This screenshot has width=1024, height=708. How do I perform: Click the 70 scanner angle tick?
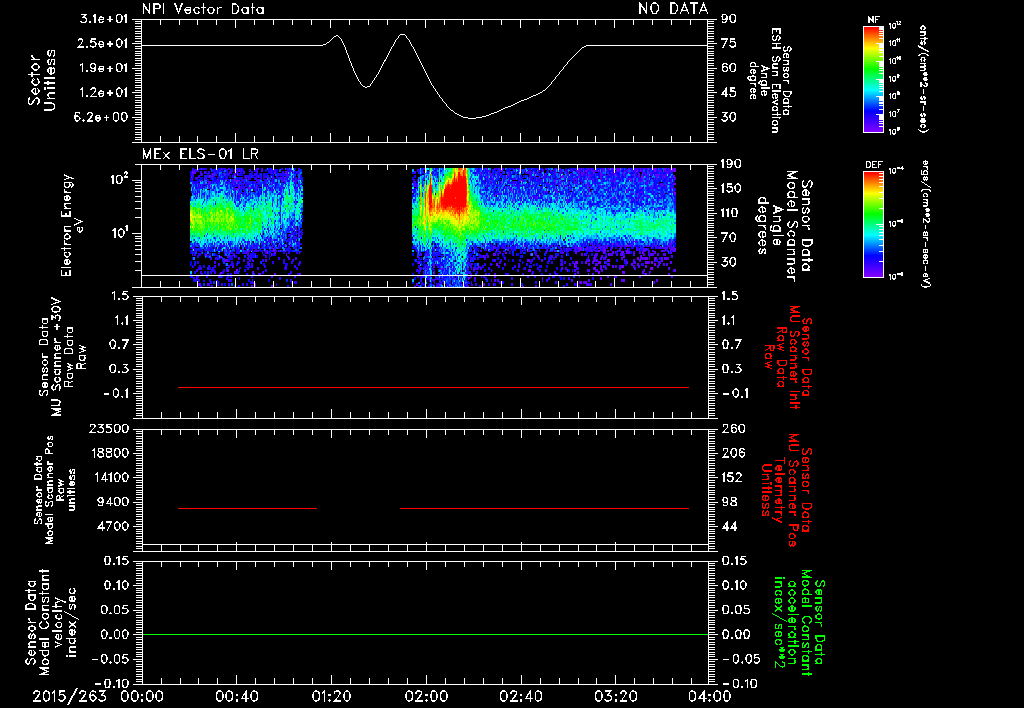coord(729,238)
